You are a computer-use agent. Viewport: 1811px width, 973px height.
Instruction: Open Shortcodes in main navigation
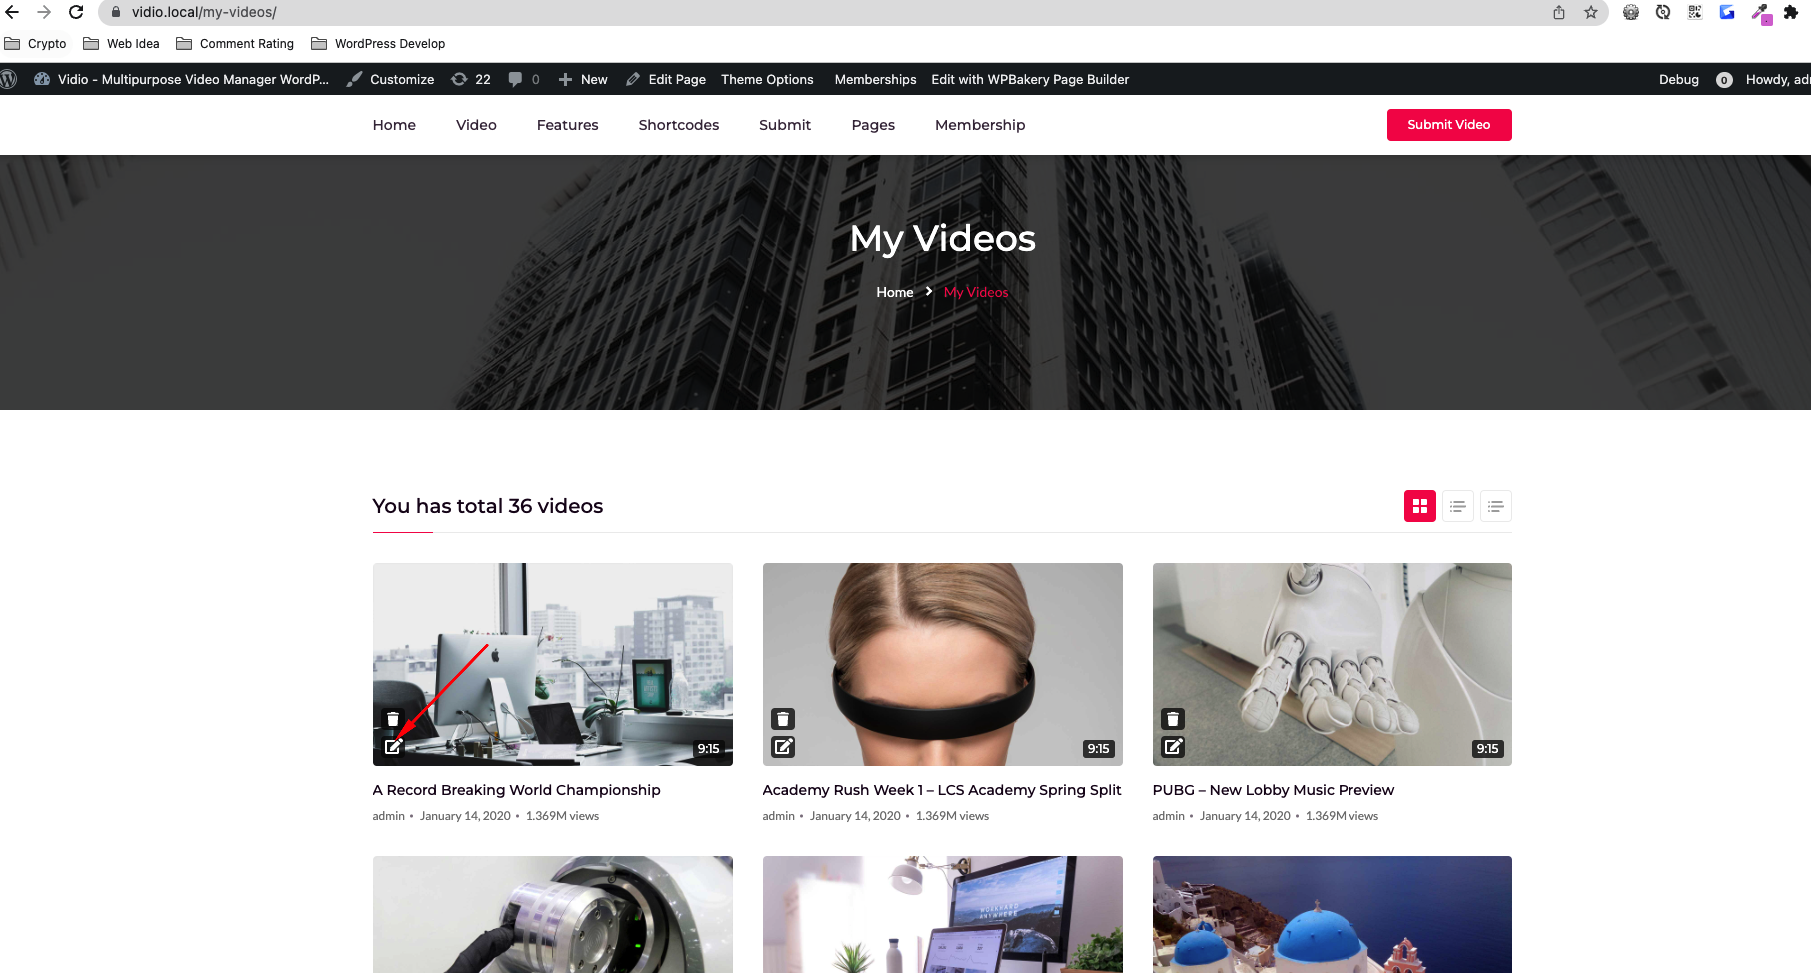click(x=679, y=125)
